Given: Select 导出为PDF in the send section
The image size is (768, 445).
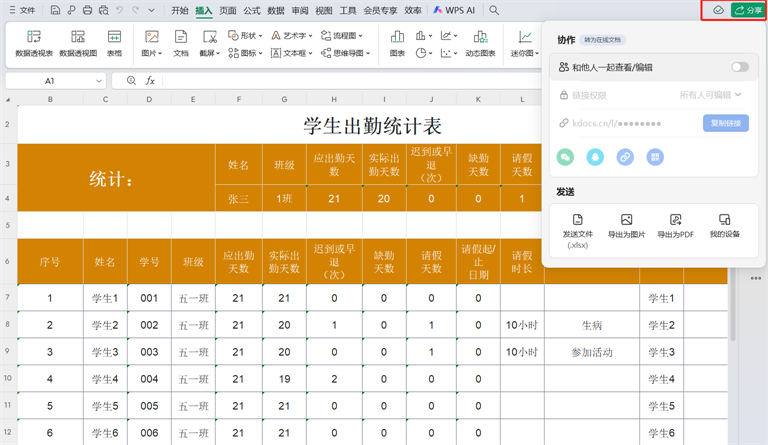Looking at the screenshot, I should [675, 226].
